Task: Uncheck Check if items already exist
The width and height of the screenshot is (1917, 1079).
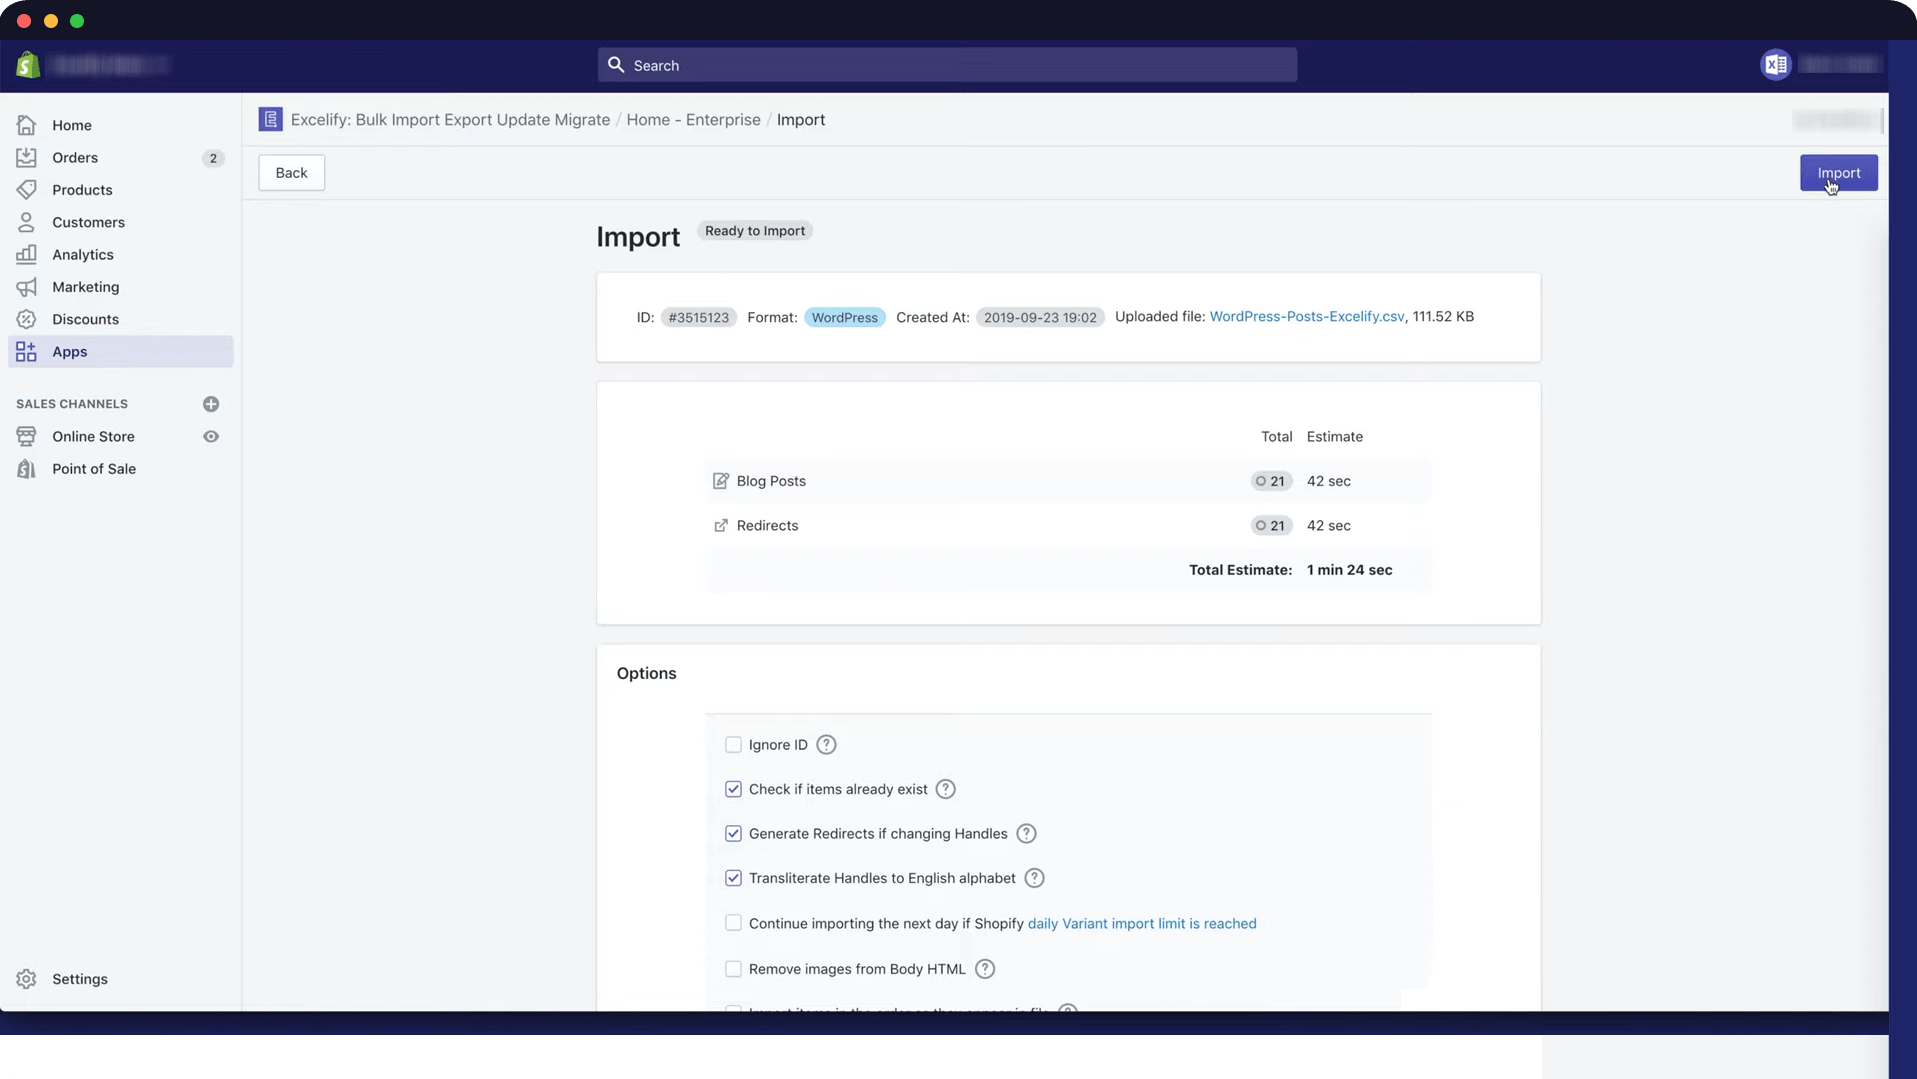Action: [x=733, y=789]
